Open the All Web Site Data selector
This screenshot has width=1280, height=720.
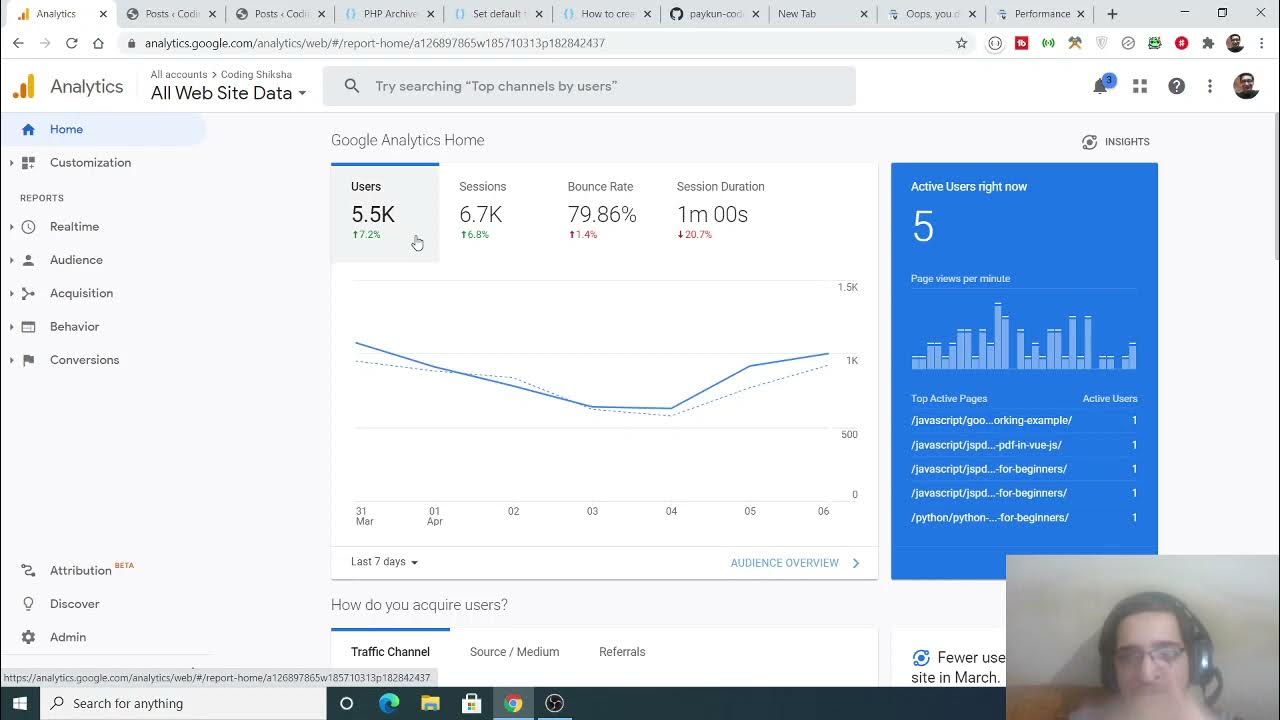pos(228,93)
